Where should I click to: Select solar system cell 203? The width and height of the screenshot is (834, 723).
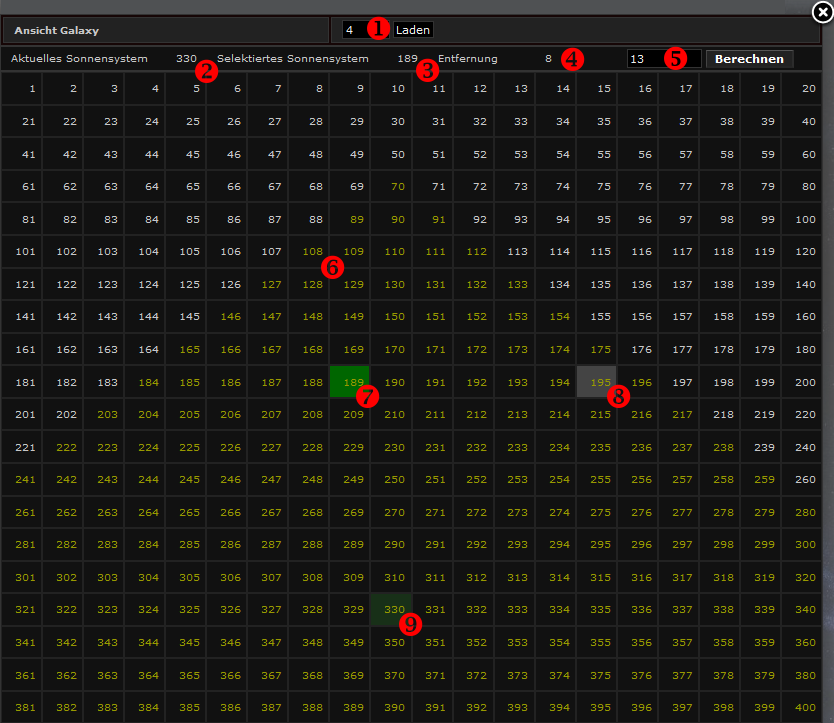click(x=104, y=414)
